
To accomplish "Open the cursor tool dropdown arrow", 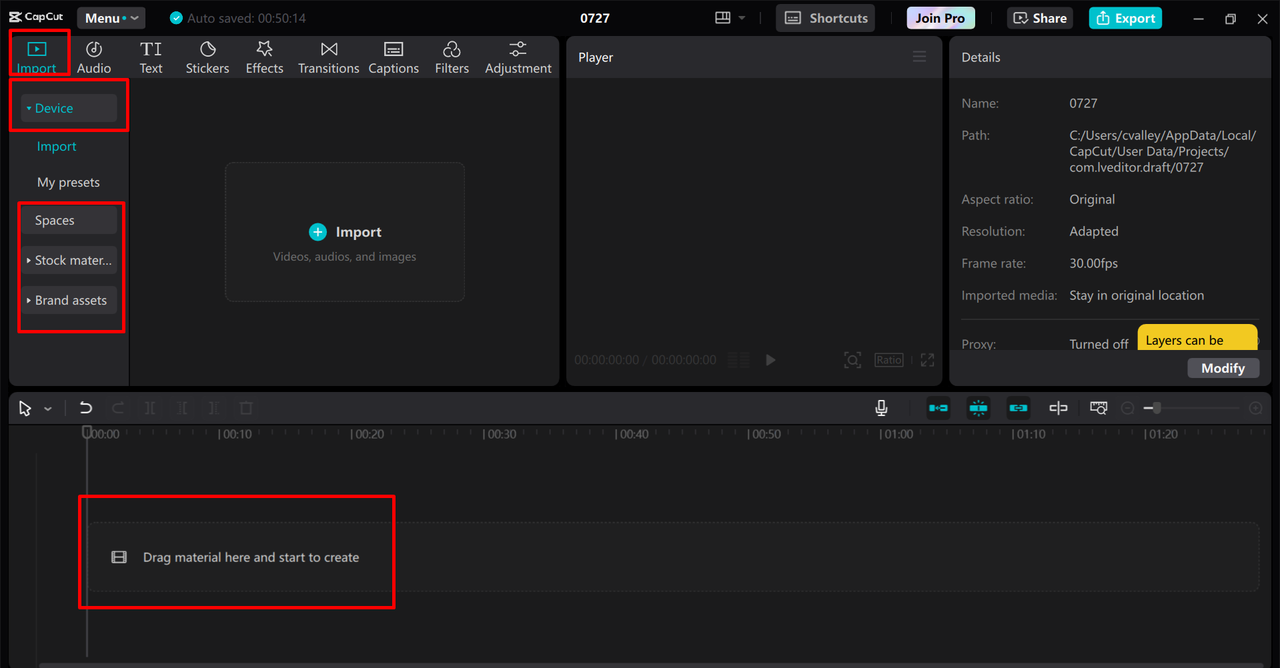I will pyautogui.click(x=47, y=409).
